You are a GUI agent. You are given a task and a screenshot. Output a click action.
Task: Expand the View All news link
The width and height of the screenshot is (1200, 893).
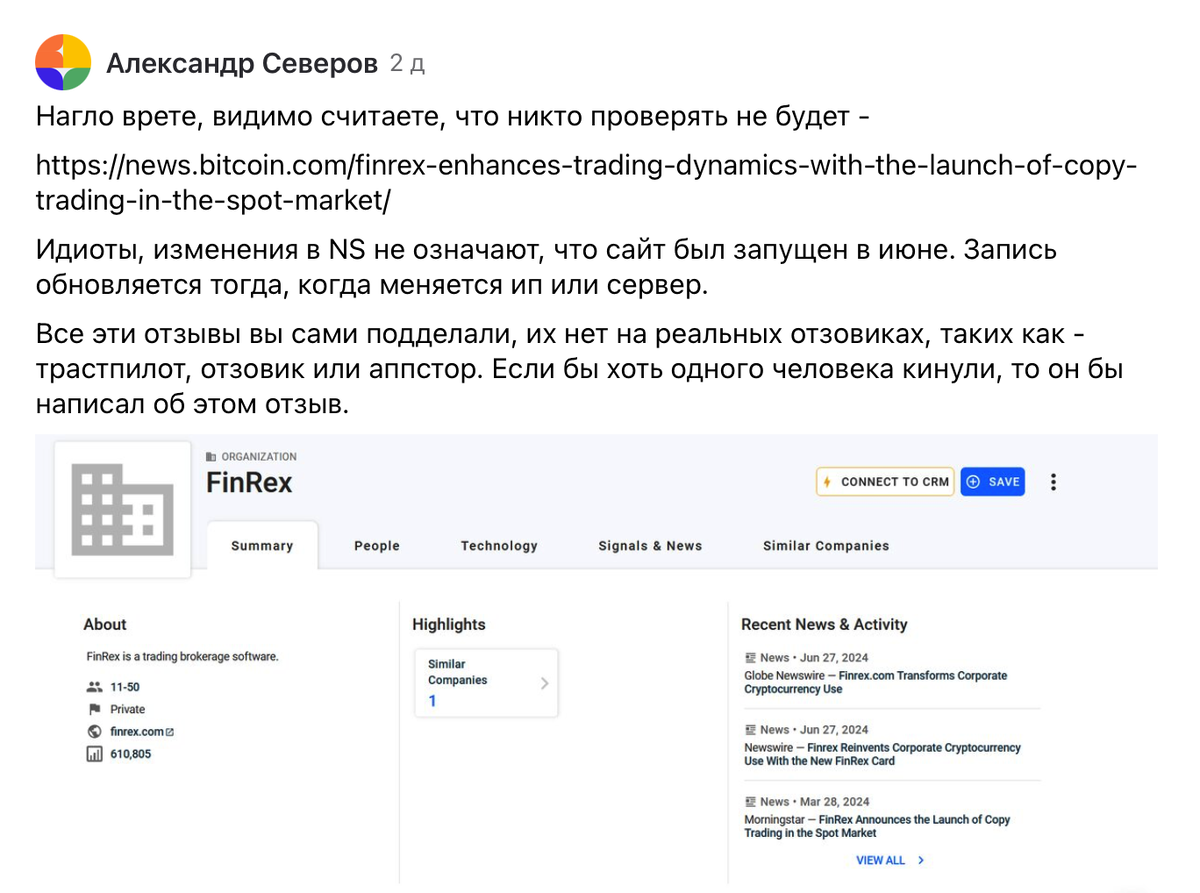coord(889,860)
